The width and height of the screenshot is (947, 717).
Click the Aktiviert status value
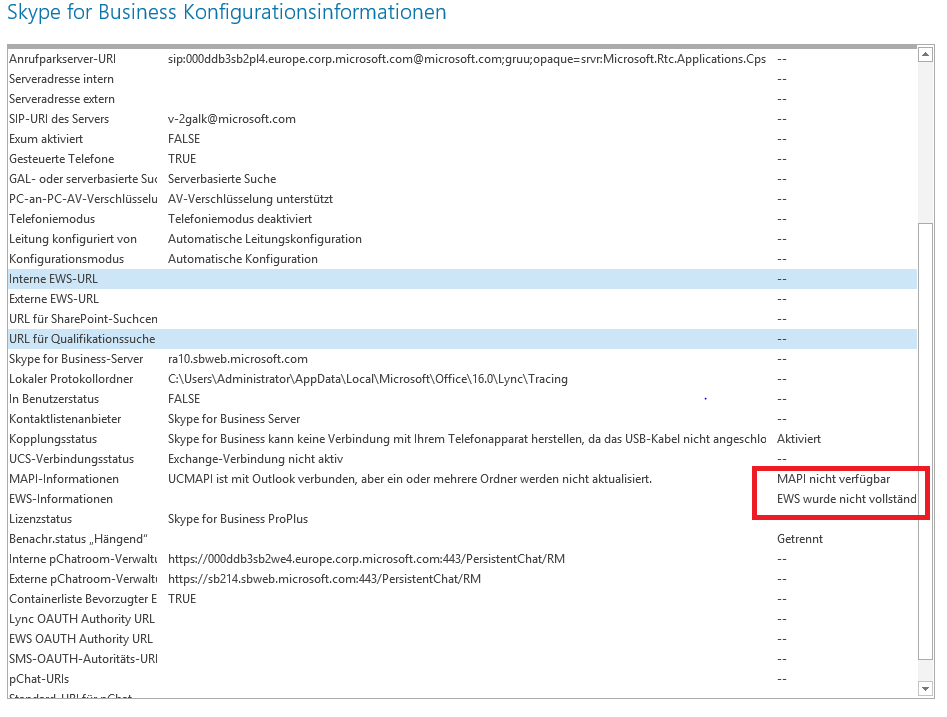click(x=798, y=439)
